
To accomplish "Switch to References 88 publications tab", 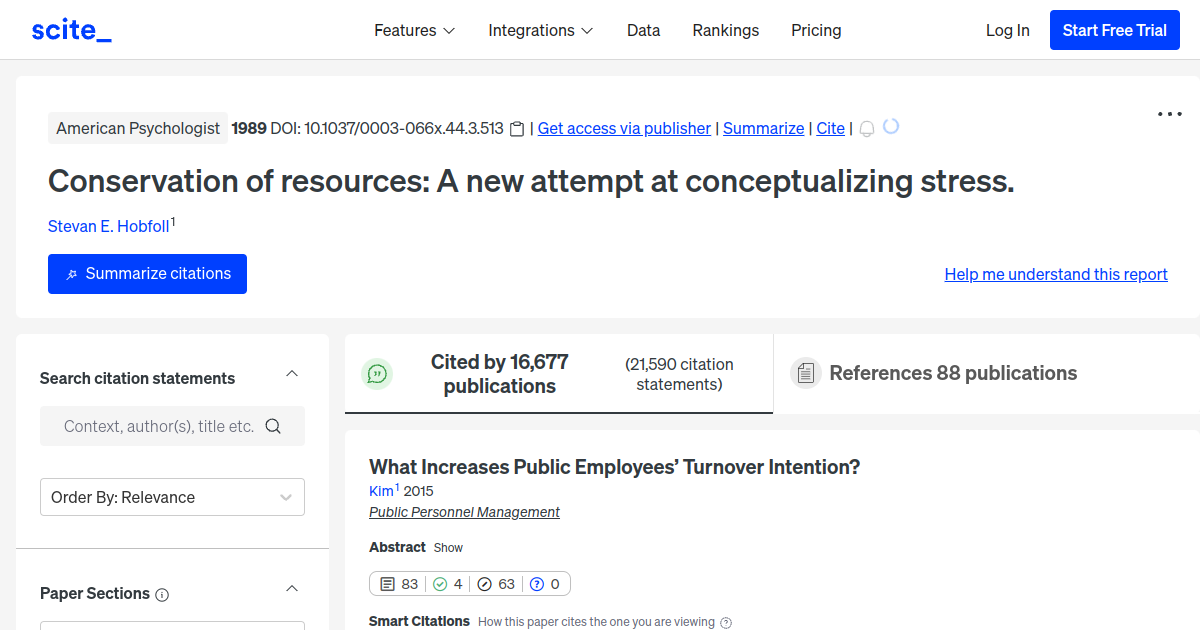I will [x=987, y=374].
